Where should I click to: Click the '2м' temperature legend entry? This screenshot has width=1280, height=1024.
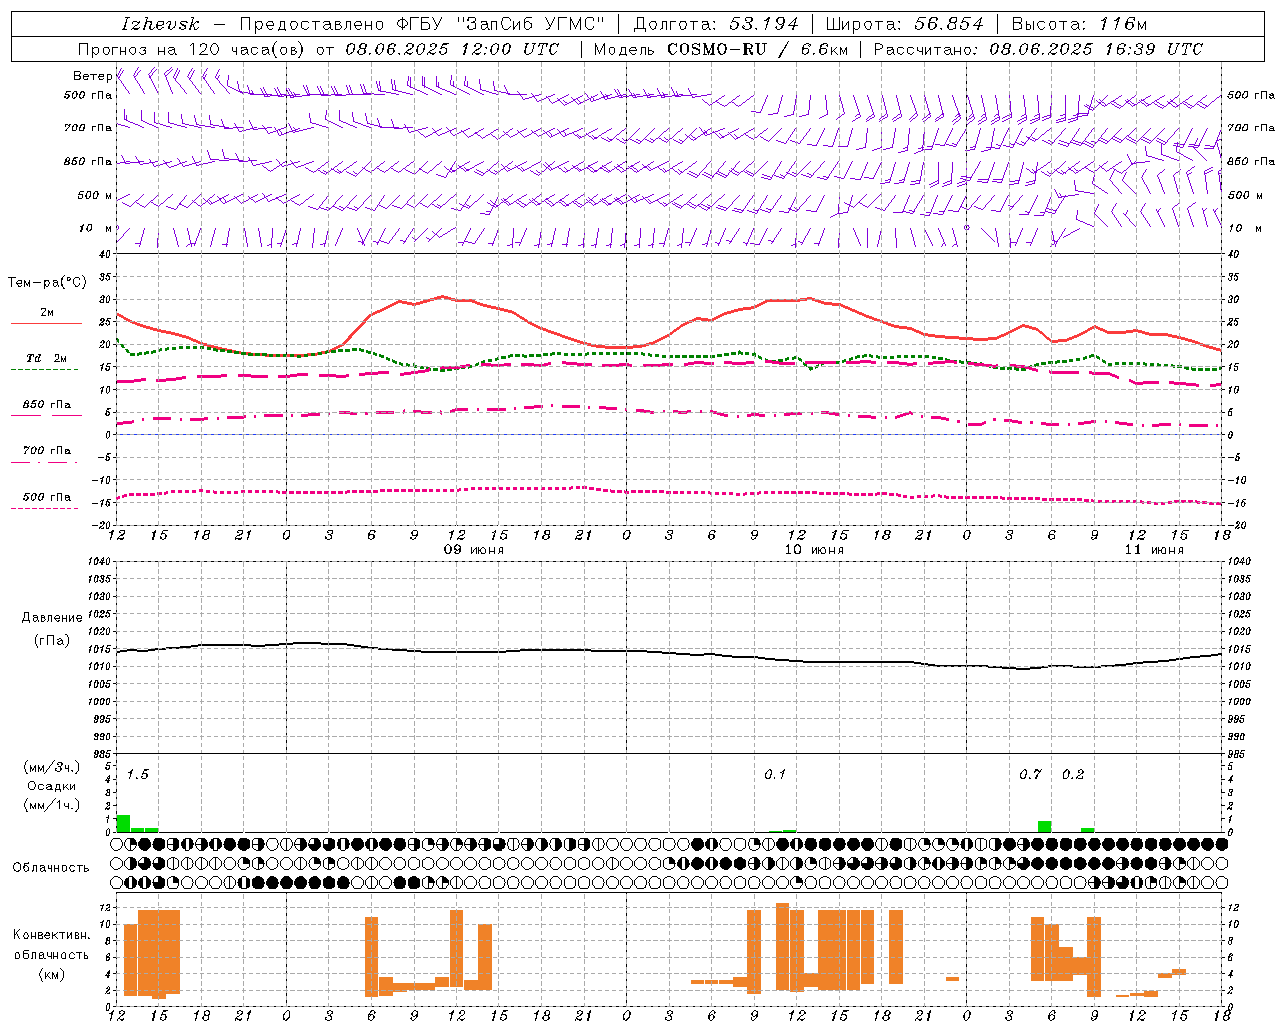47,313
